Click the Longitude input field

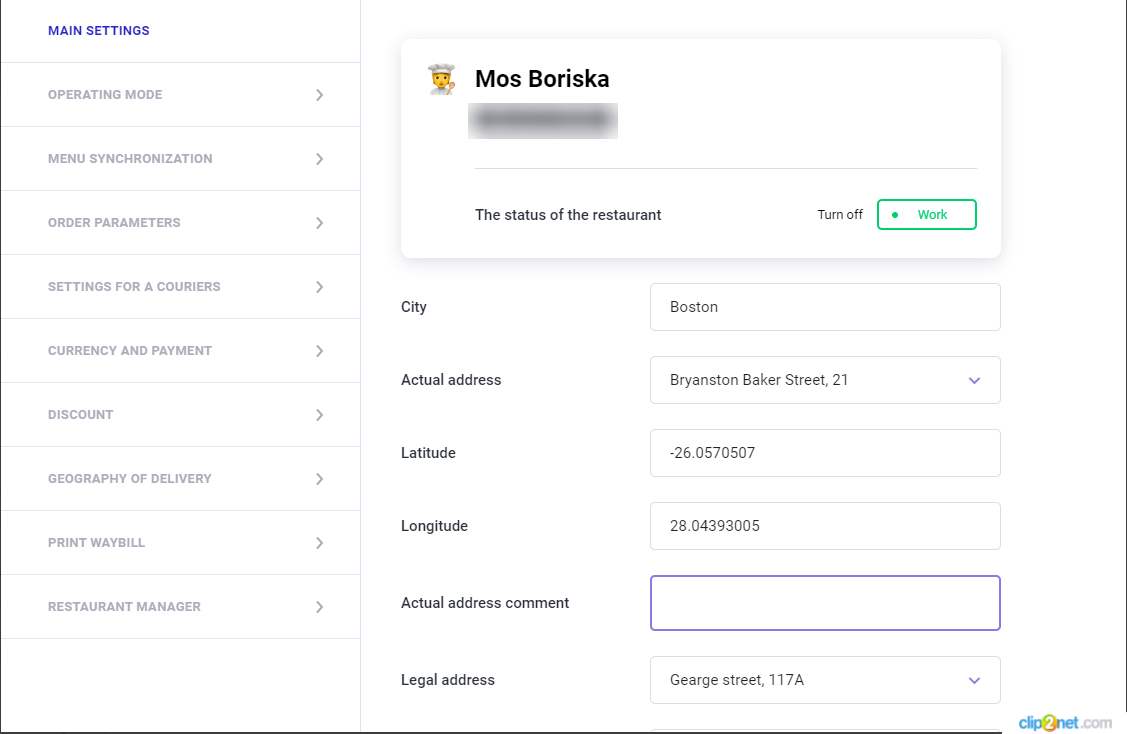pyautogui.click(x=825, y=526)
